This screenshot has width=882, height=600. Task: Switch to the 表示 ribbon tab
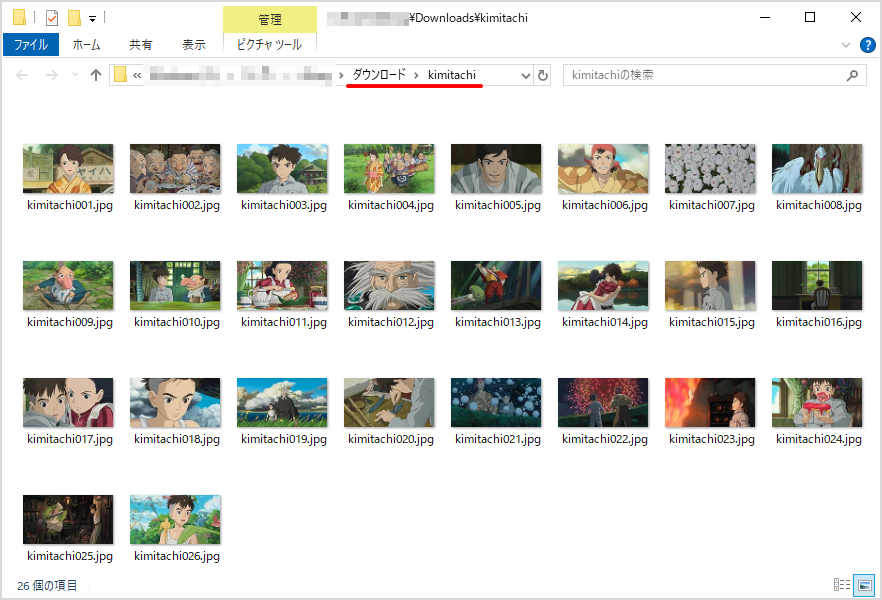click(x=194, y=45)
